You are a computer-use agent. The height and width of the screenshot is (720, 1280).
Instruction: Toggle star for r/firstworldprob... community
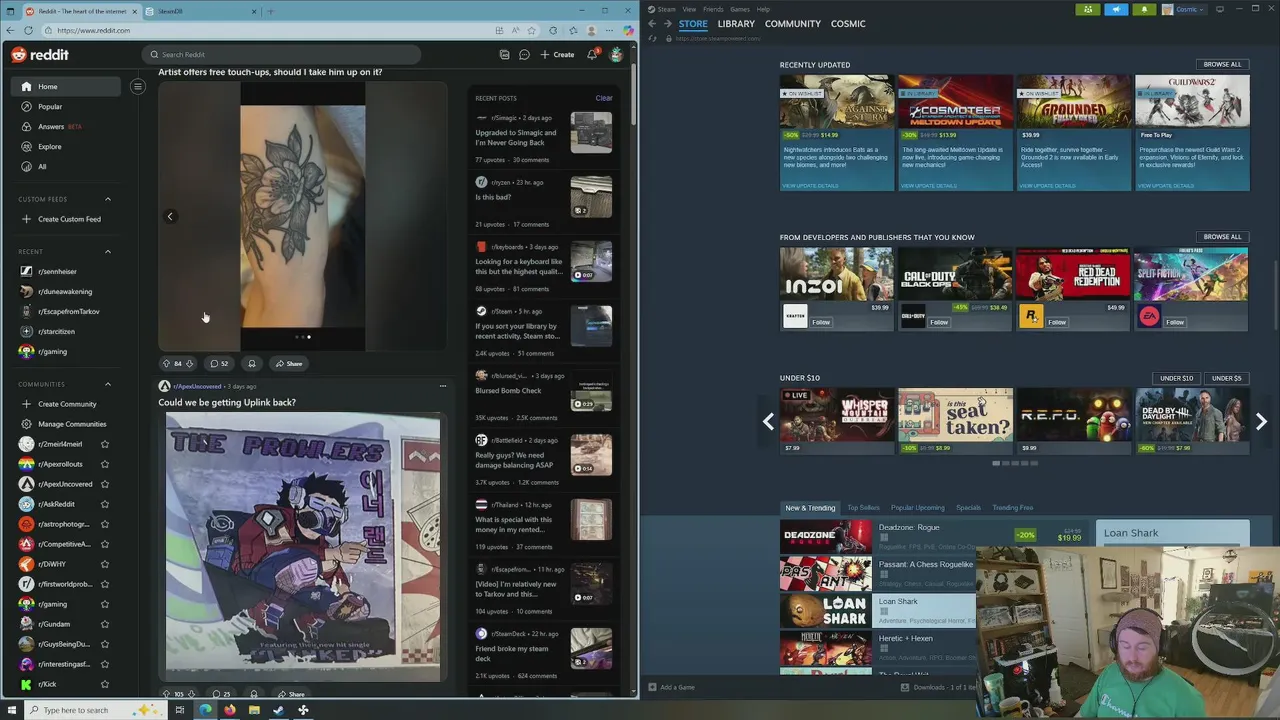[x=105, y=584]
